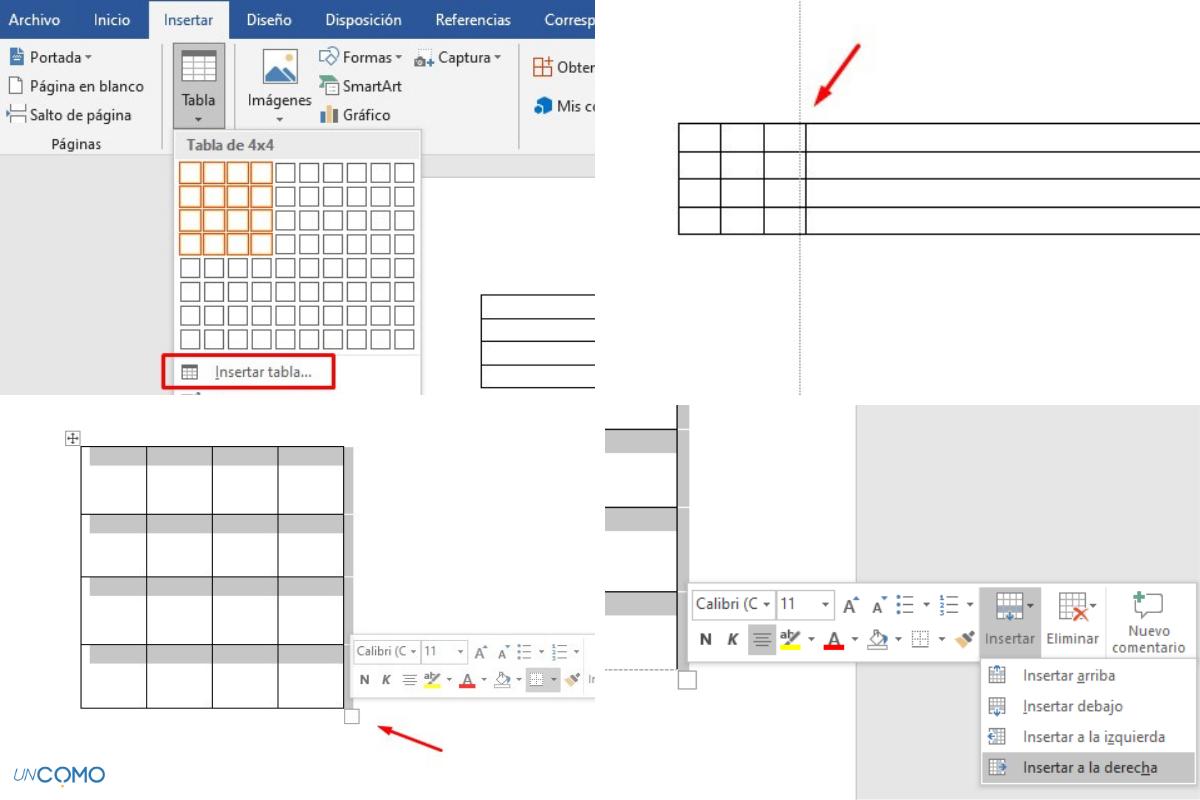Click the table move handle with four arrows
The width and height of the screenshot is (1200, 800).
point(72,438)
